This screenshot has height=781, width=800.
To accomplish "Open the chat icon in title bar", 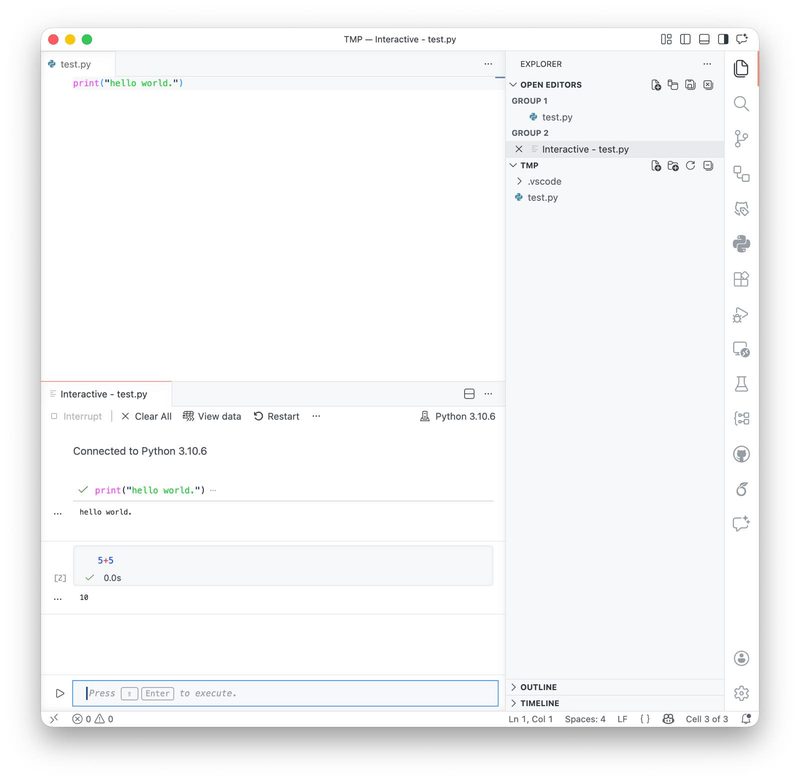I will [742, 39].
